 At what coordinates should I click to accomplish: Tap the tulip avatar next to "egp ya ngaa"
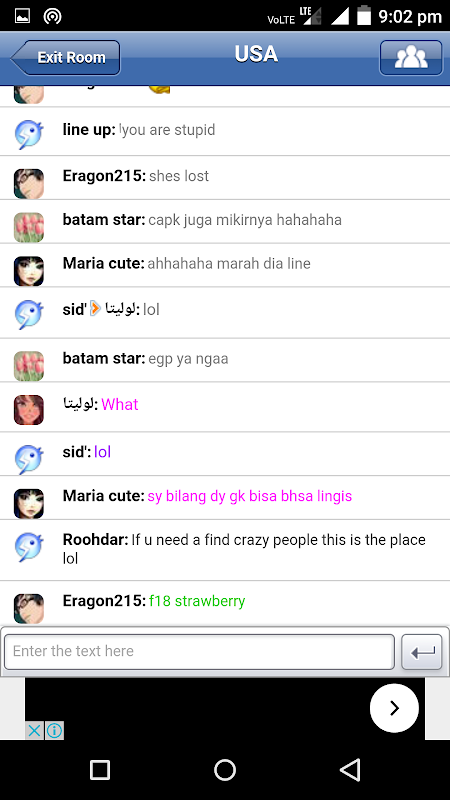[x=29, y=366]
